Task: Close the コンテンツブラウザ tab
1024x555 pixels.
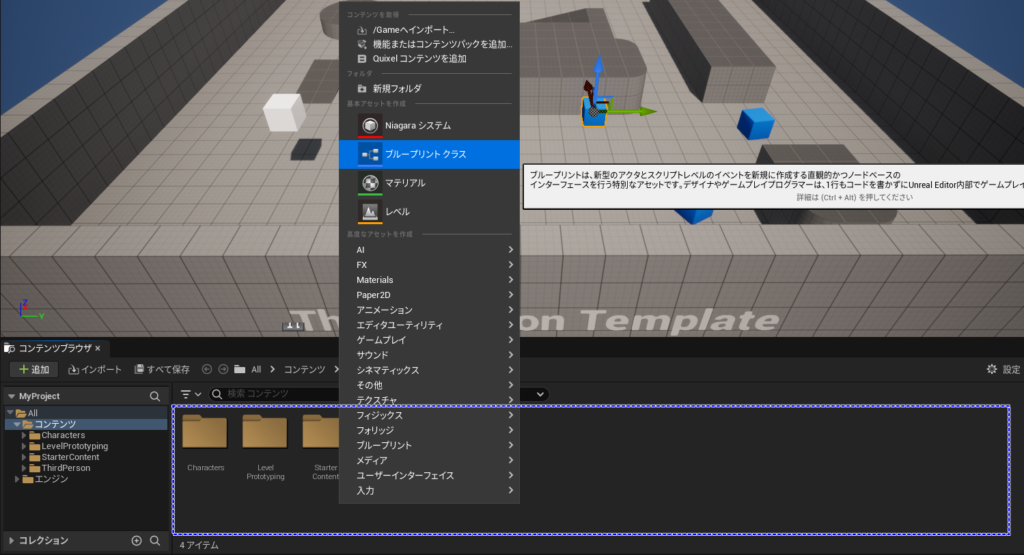Action: 98,348
